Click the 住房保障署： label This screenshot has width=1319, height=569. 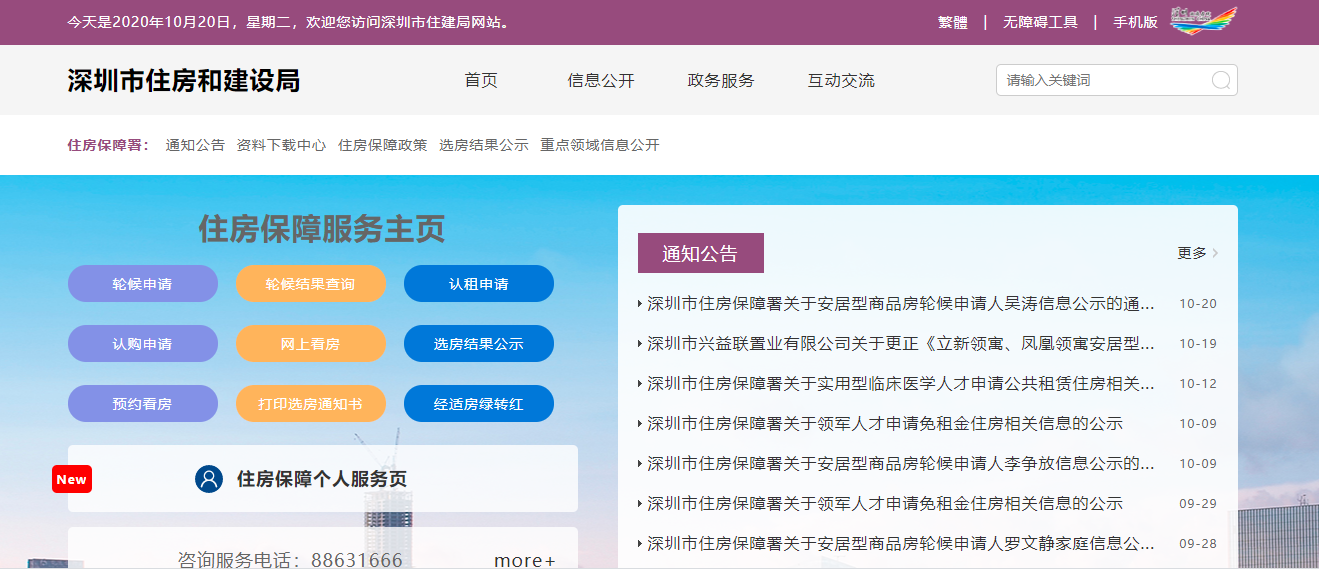click(x=108, y=145)
